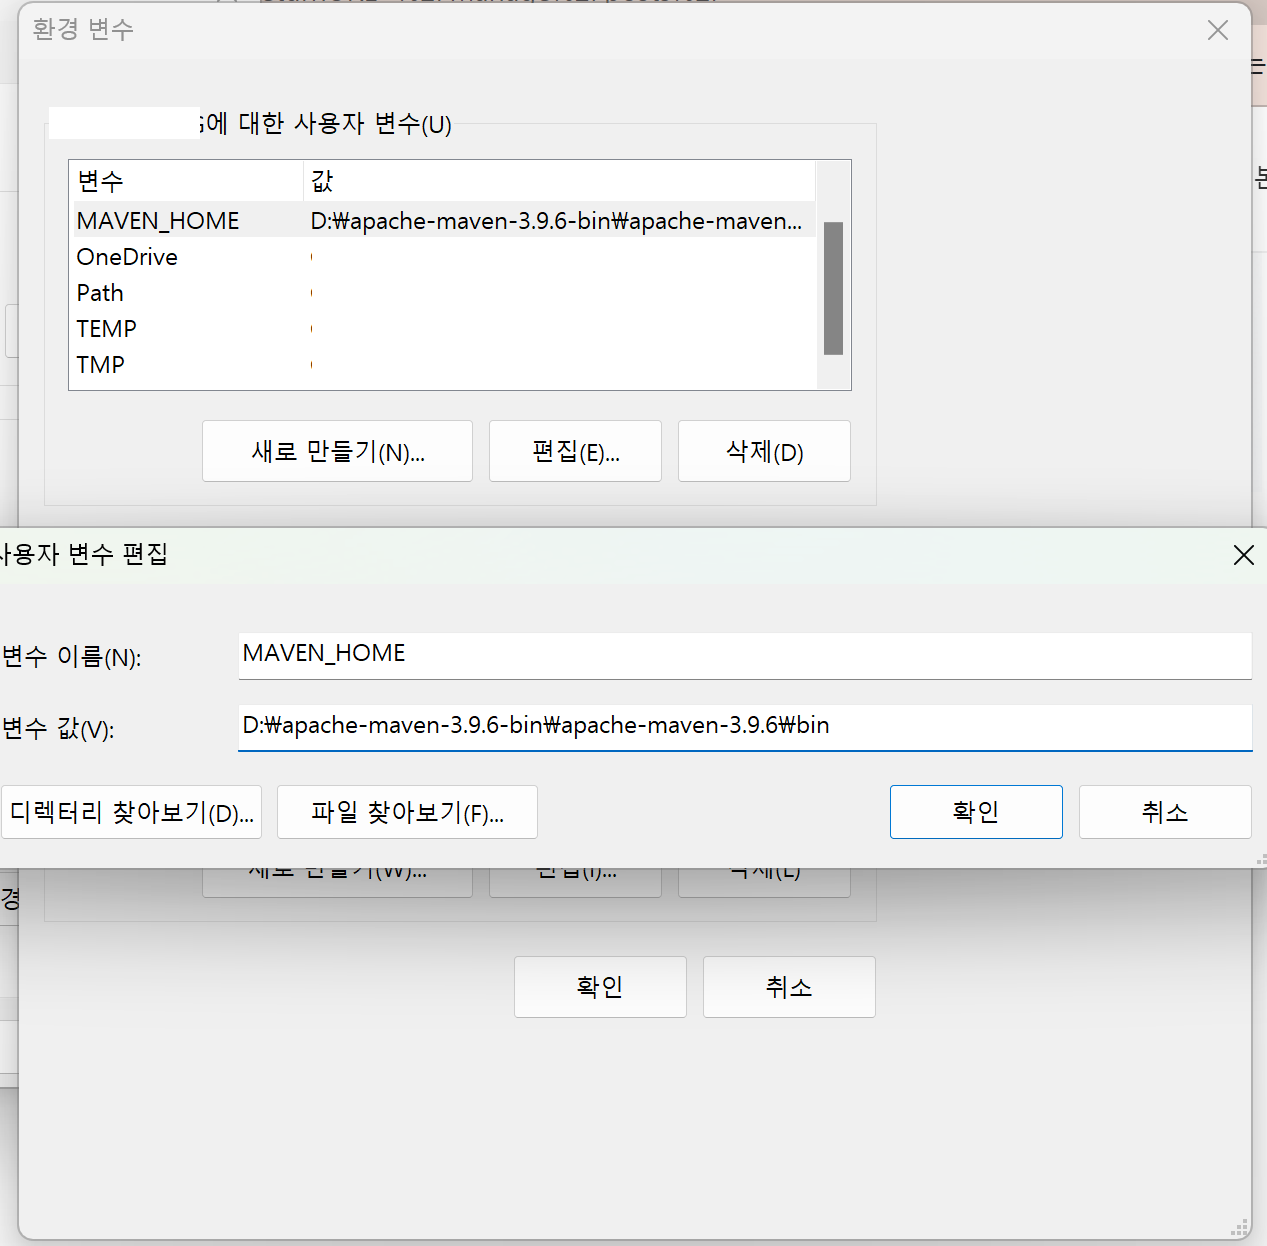This screenshot has height=1246, width=1267.
Task: Click 확인 in the 환경 변수 window
Action: 600,987
